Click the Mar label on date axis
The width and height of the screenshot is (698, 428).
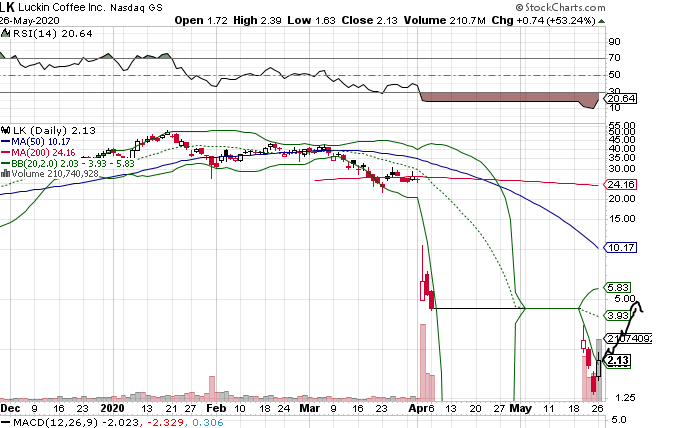(x=309, y=408)
